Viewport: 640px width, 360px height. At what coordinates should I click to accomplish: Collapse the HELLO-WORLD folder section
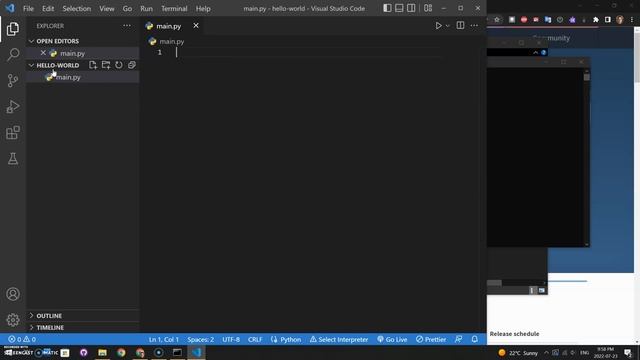pyautogui.click(x=31, y=65)
